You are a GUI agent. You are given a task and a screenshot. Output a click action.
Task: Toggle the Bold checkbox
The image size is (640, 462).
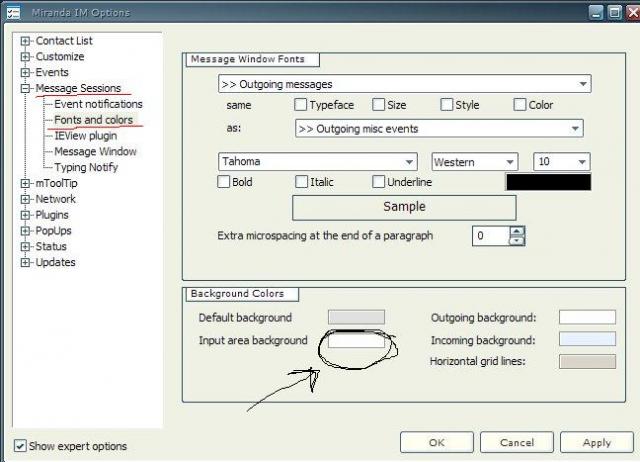pos(224,182)
